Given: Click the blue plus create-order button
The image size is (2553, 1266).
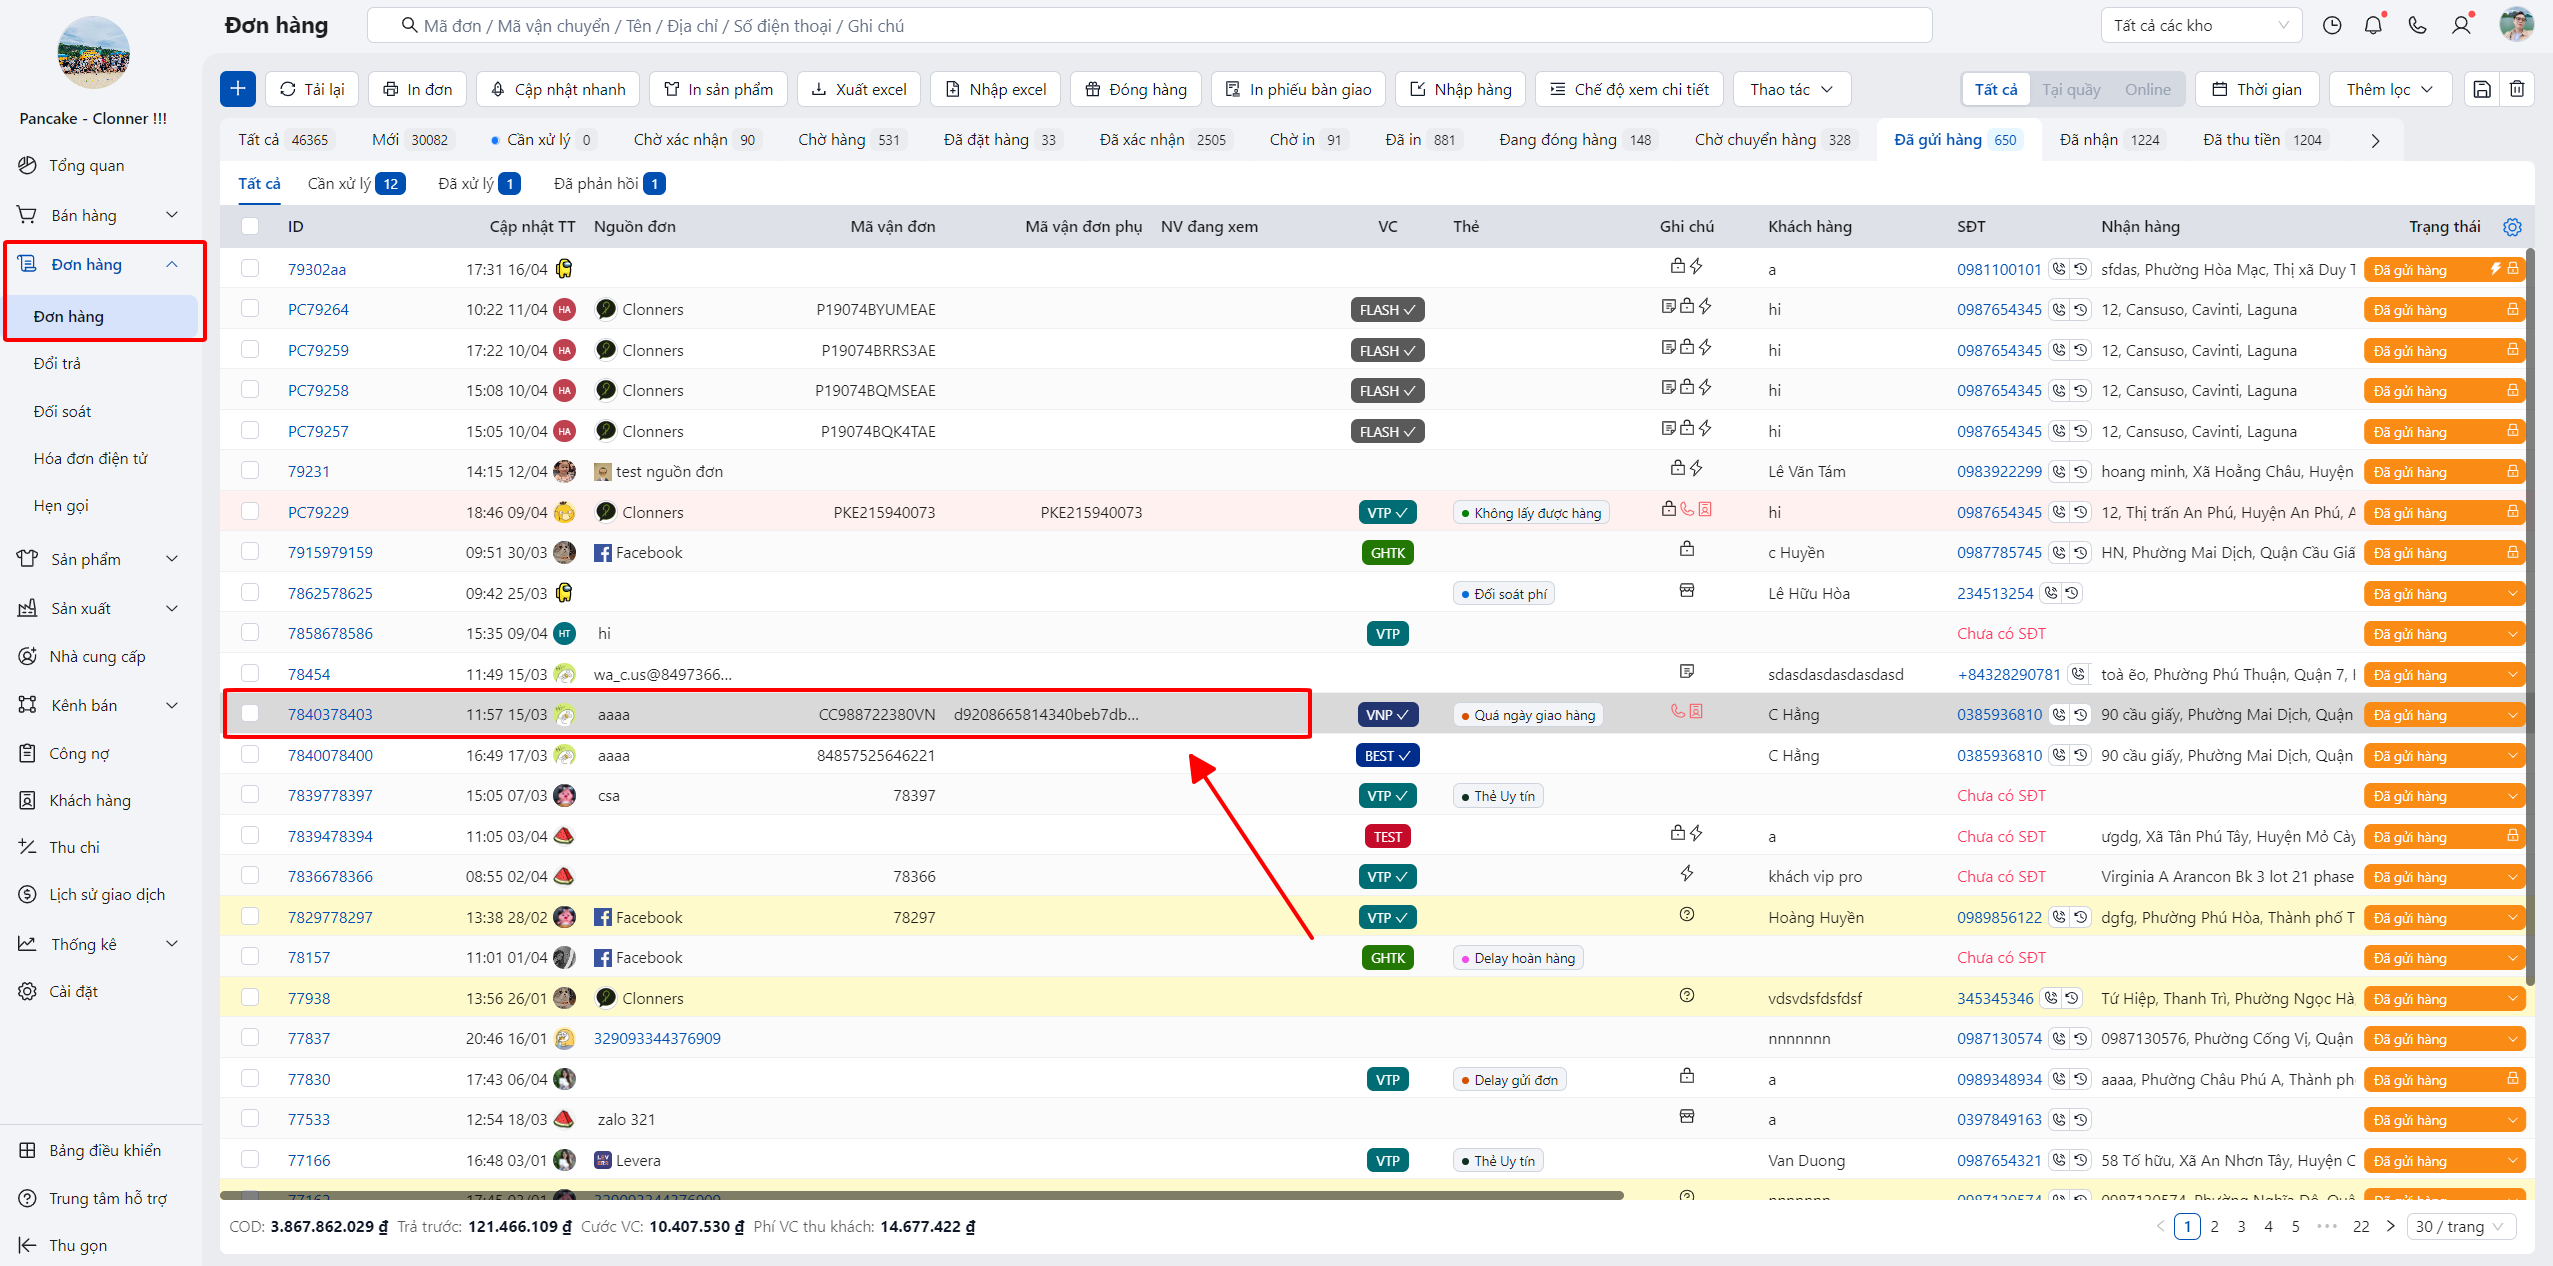Looking at the screenshot, I should coord(238,89).
